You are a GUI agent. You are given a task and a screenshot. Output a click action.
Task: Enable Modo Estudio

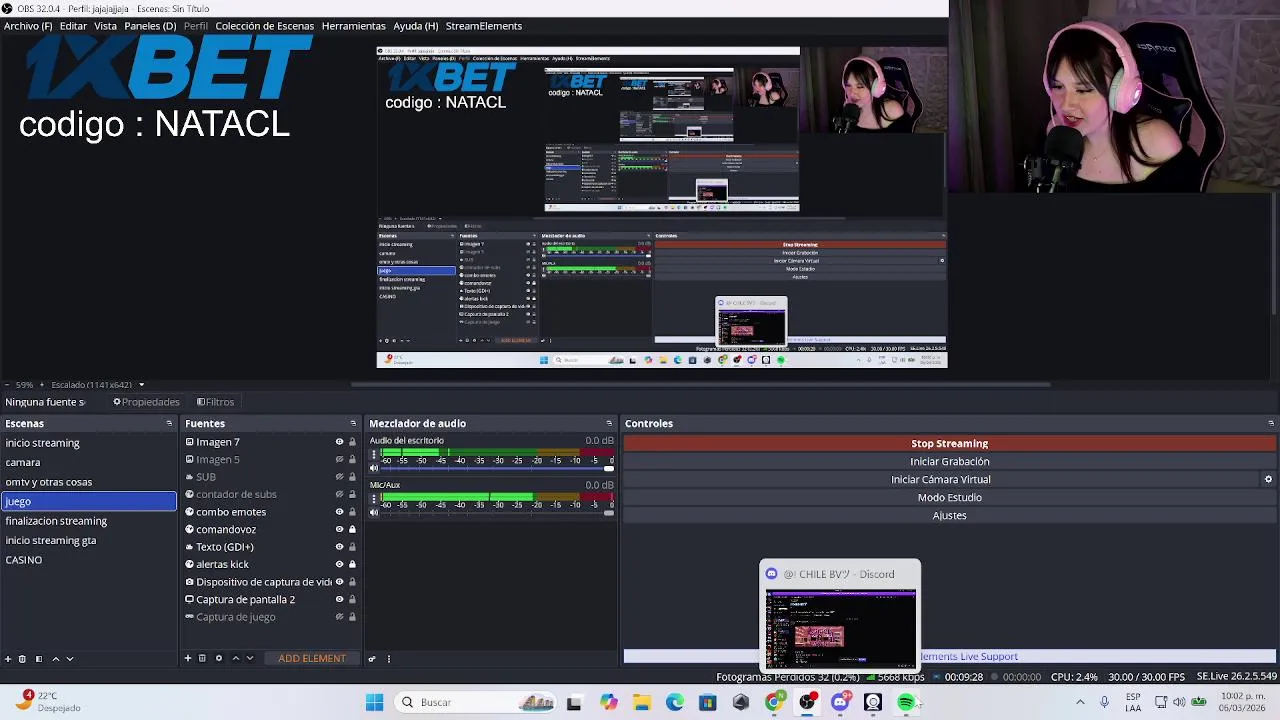point(949,497)
